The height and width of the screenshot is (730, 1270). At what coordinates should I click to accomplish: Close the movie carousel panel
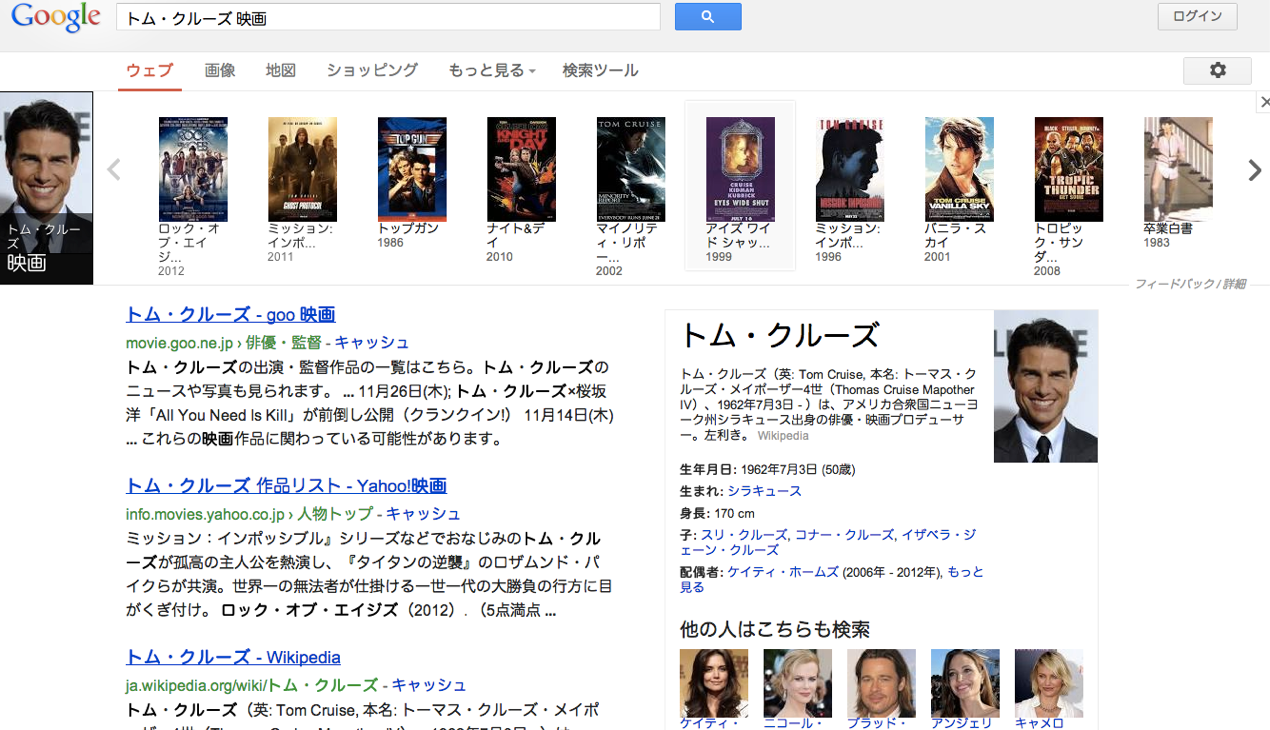click(x=1264, y=102)
